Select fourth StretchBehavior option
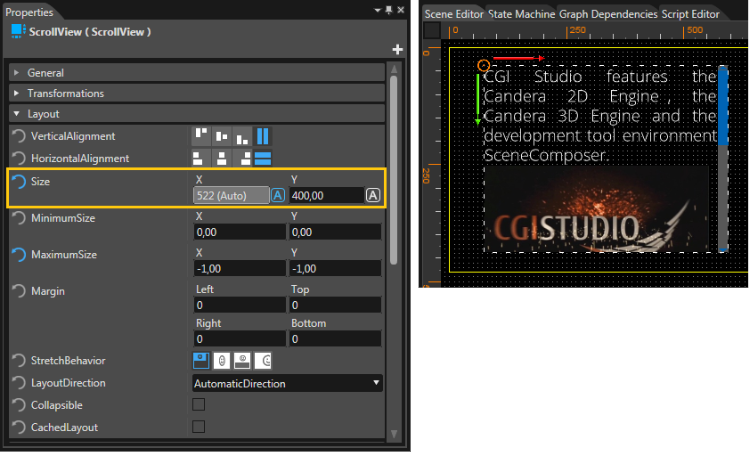This screenshot has height=453, width=750. [263, 361]
